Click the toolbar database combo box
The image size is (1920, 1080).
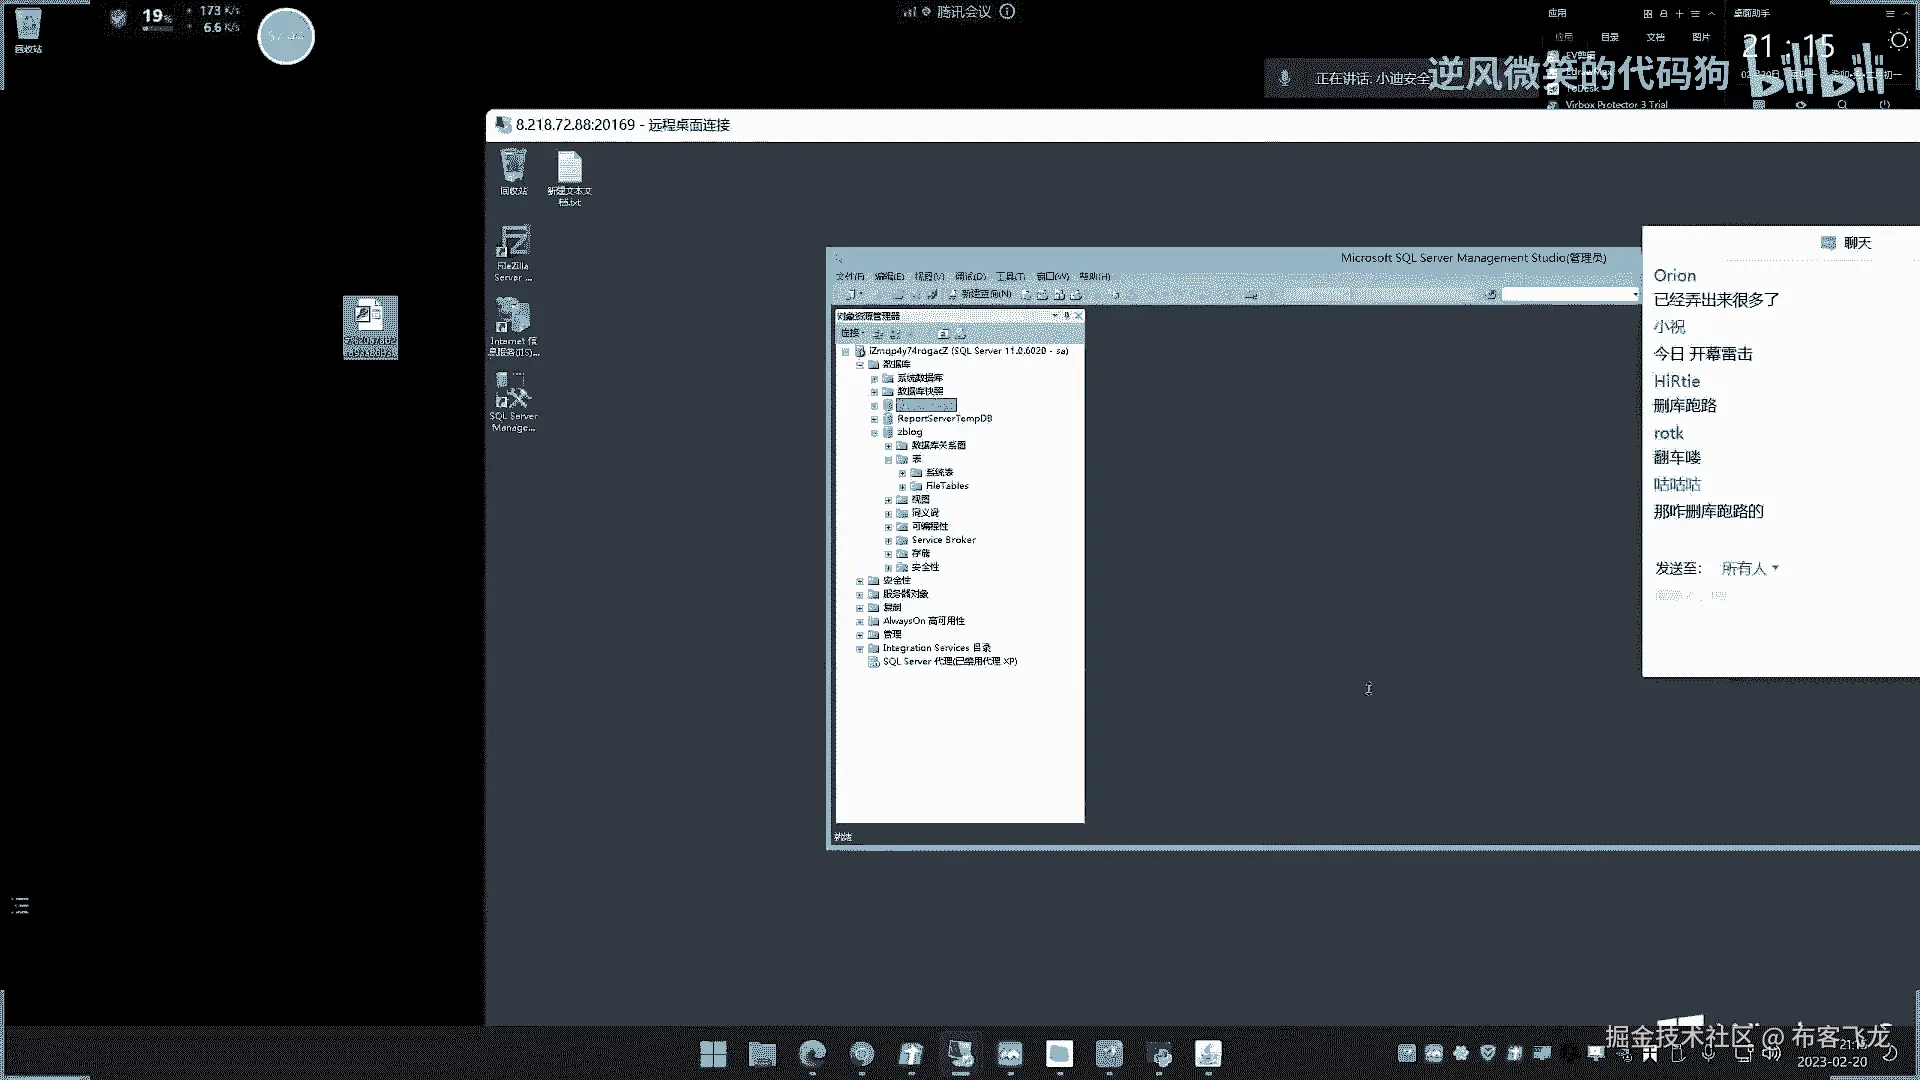[1568, 294]
